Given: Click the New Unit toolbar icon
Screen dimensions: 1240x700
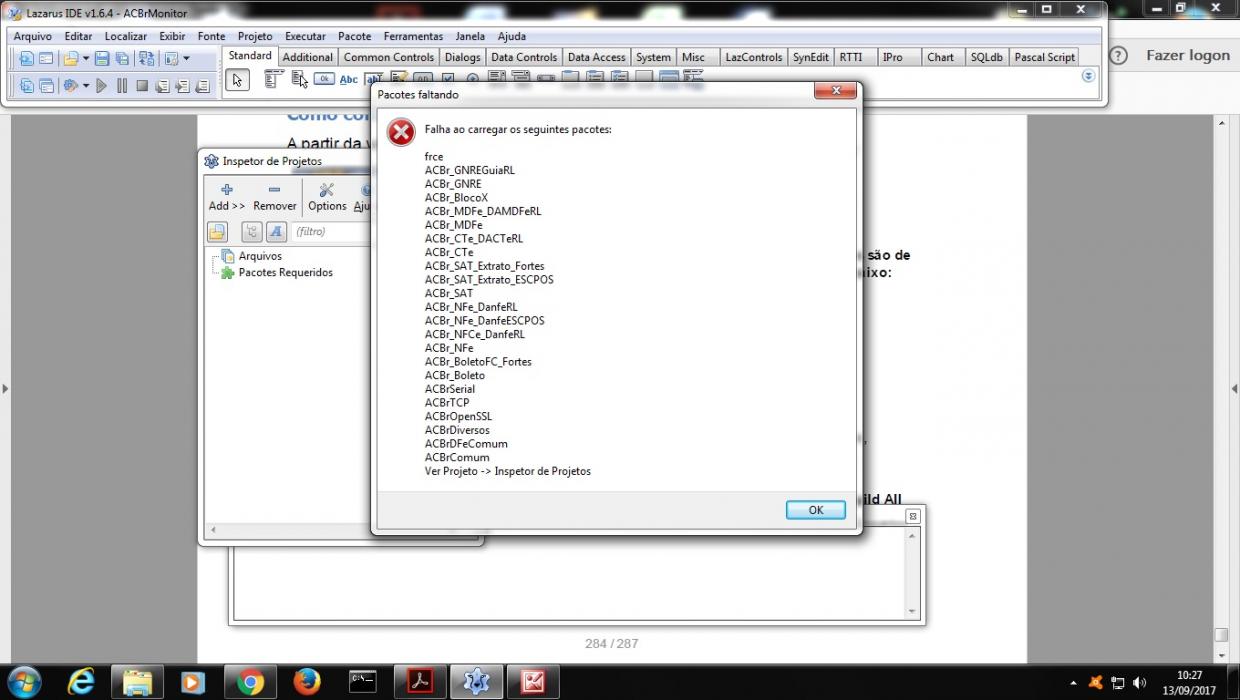Looking at the screenshot, I should coord(26,58).
